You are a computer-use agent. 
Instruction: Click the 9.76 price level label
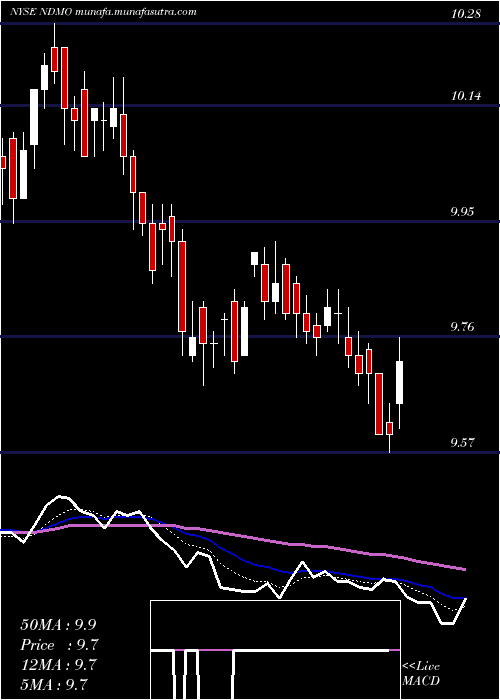(x=462, y=327)
